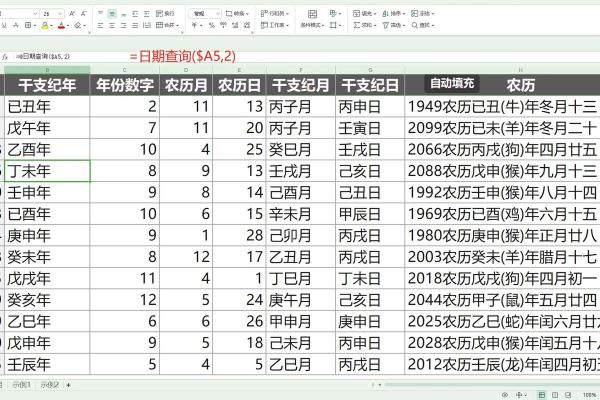Image resolution: width=600 pixels, height=400 pixels.
Task: Apply the yellow fill color
Action: click(45, 26)
